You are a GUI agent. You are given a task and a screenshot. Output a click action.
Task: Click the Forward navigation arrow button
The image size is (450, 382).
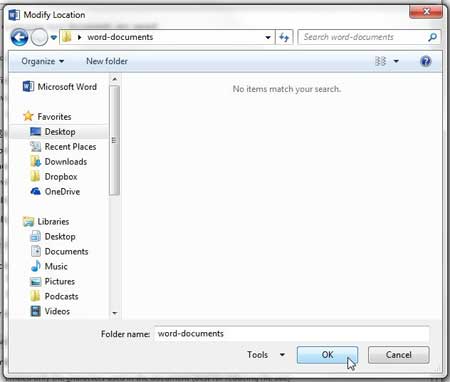39,37
